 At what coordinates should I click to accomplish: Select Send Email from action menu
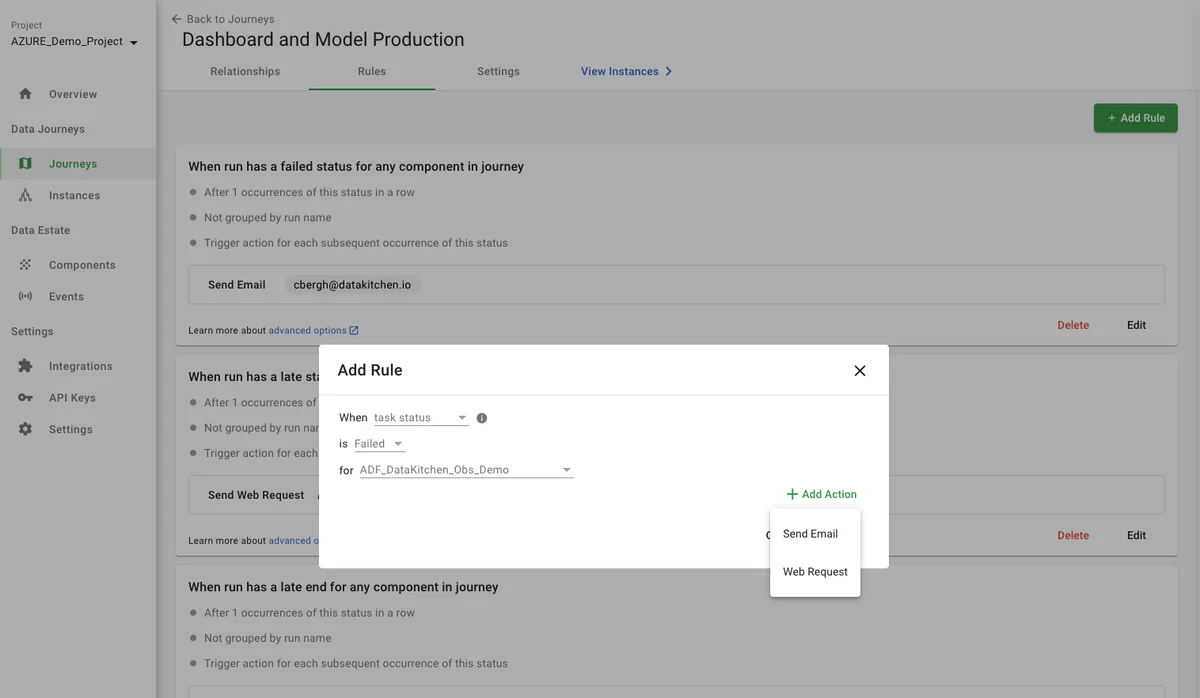point(810,534)
